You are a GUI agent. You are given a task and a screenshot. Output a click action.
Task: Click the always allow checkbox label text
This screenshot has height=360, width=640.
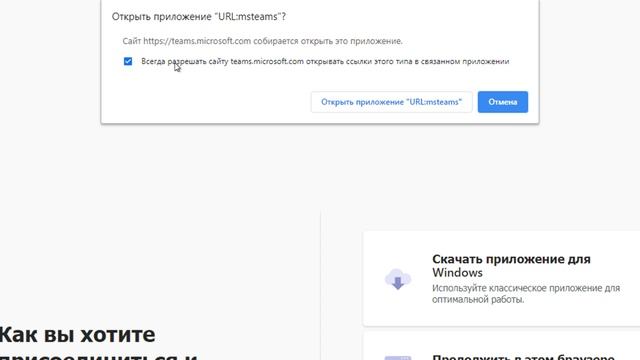[x=325, y=61]
